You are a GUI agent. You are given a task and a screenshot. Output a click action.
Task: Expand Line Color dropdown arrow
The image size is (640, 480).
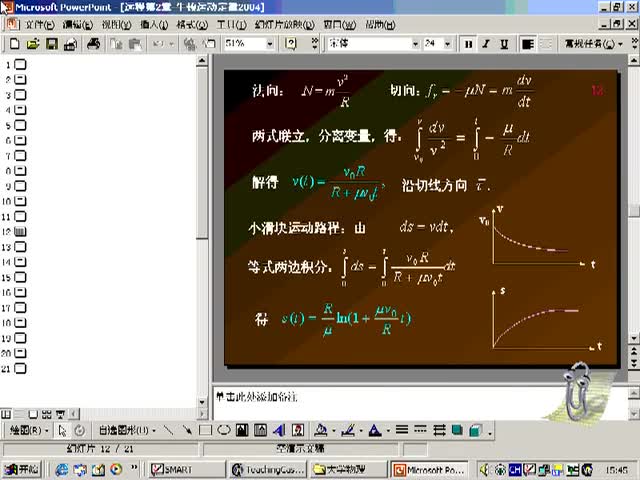coord(361,431)
